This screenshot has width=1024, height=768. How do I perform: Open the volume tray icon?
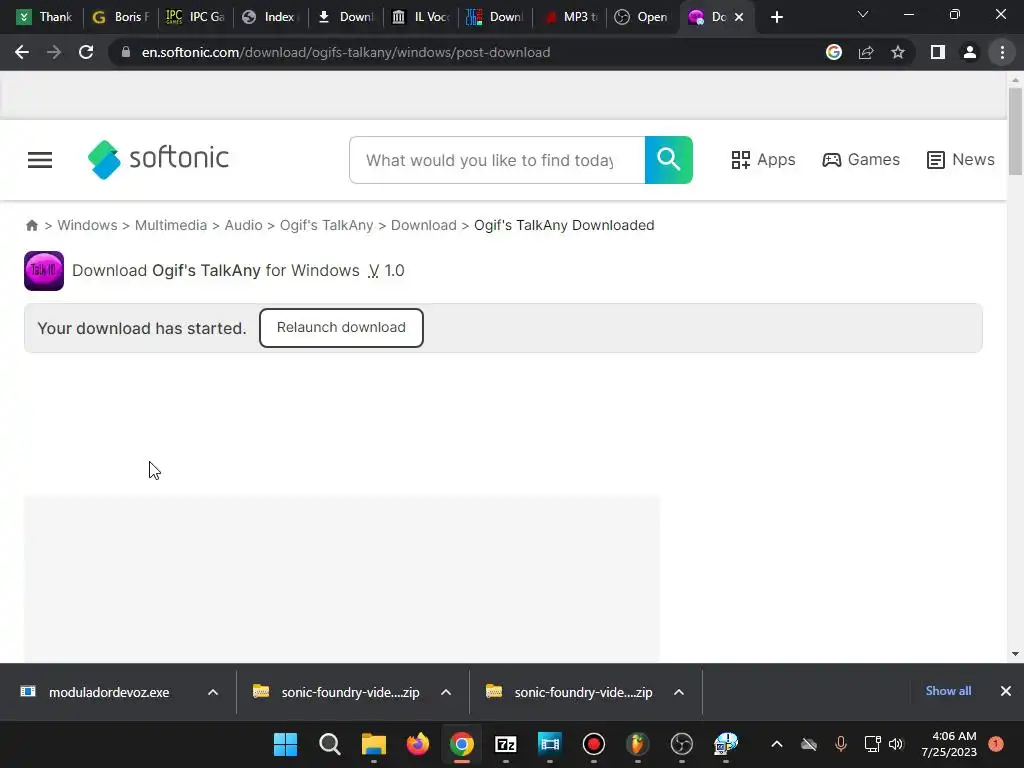click(896, 744)
